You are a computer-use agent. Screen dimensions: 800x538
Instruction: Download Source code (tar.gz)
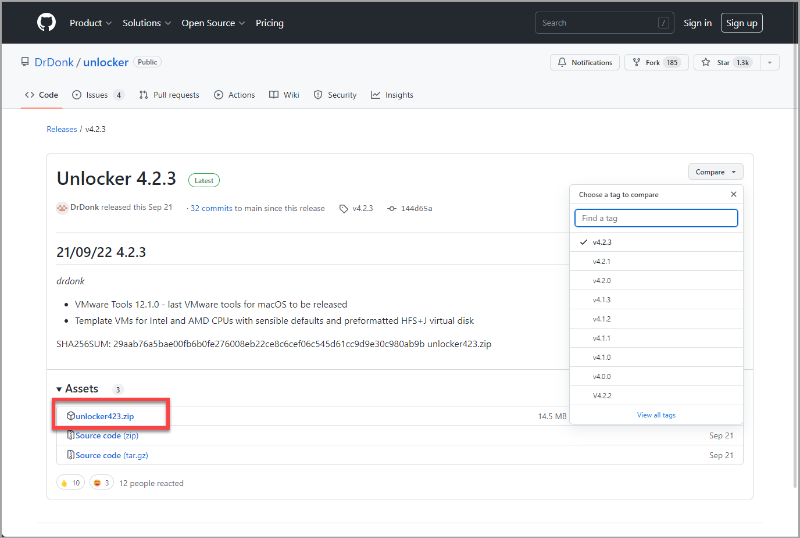[x=112, y=455]
